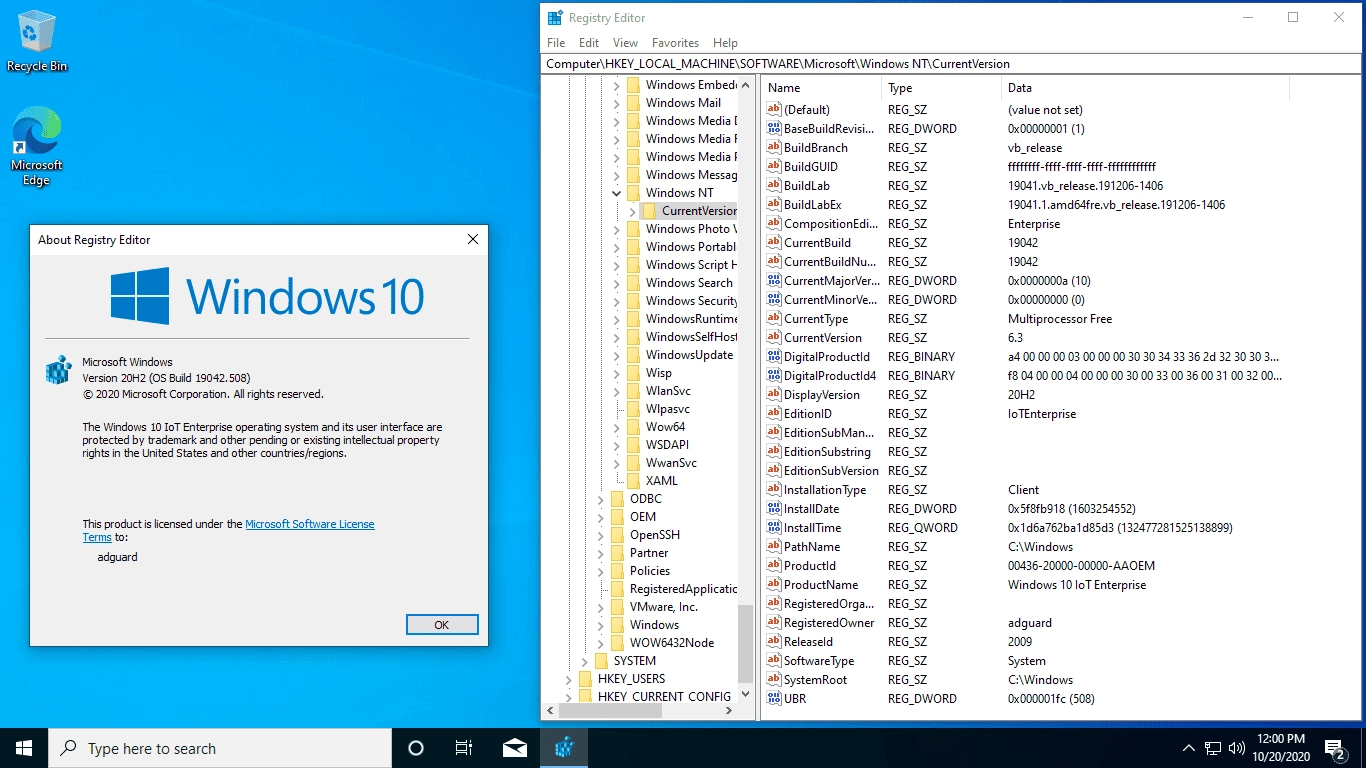The image size is (1366, 768).
Task: Expand the ODBC key
Action: pyautogui.click(x=601, y=499)
